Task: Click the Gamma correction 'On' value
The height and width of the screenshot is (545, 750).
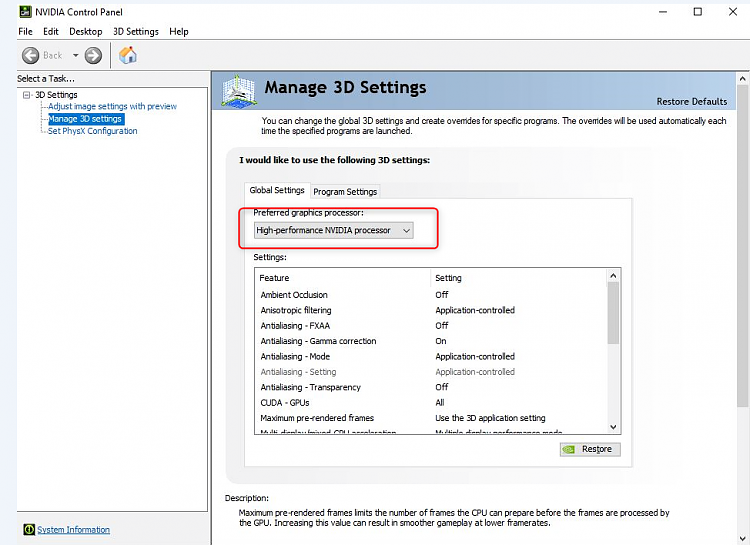Action: [x=441, y=341]
